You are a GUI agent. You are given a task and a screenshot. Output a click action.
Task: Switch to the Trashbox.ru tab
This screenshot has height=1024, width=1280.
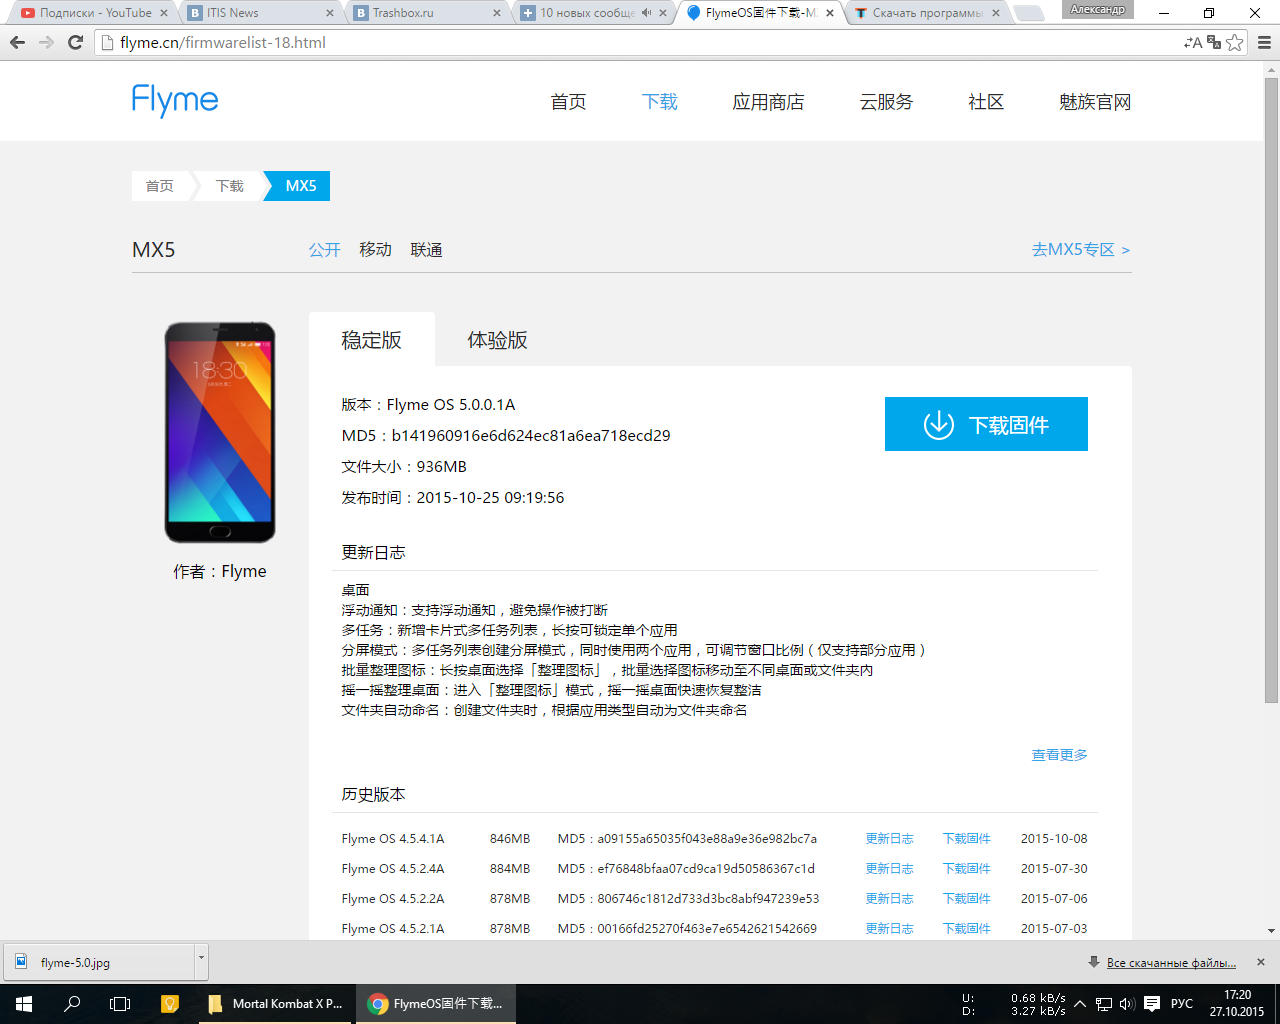click(428, 13)
